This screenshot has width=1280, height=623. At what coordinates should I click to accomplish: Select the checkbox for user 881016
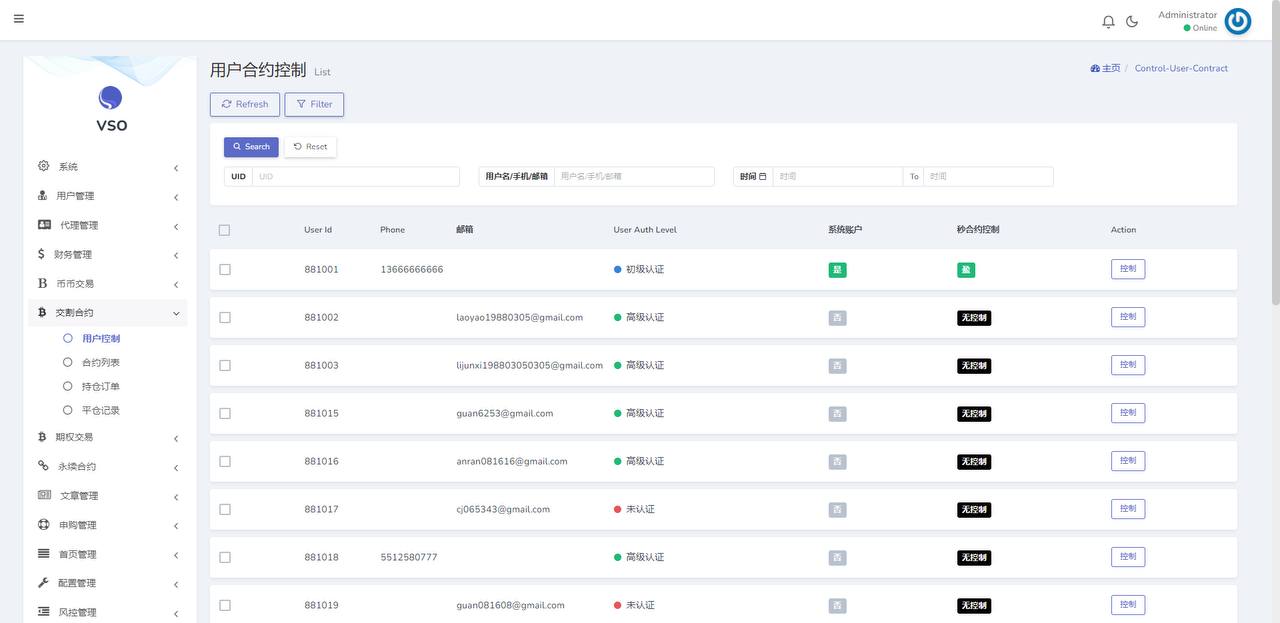pyautogui.click(x=225, y=462)
